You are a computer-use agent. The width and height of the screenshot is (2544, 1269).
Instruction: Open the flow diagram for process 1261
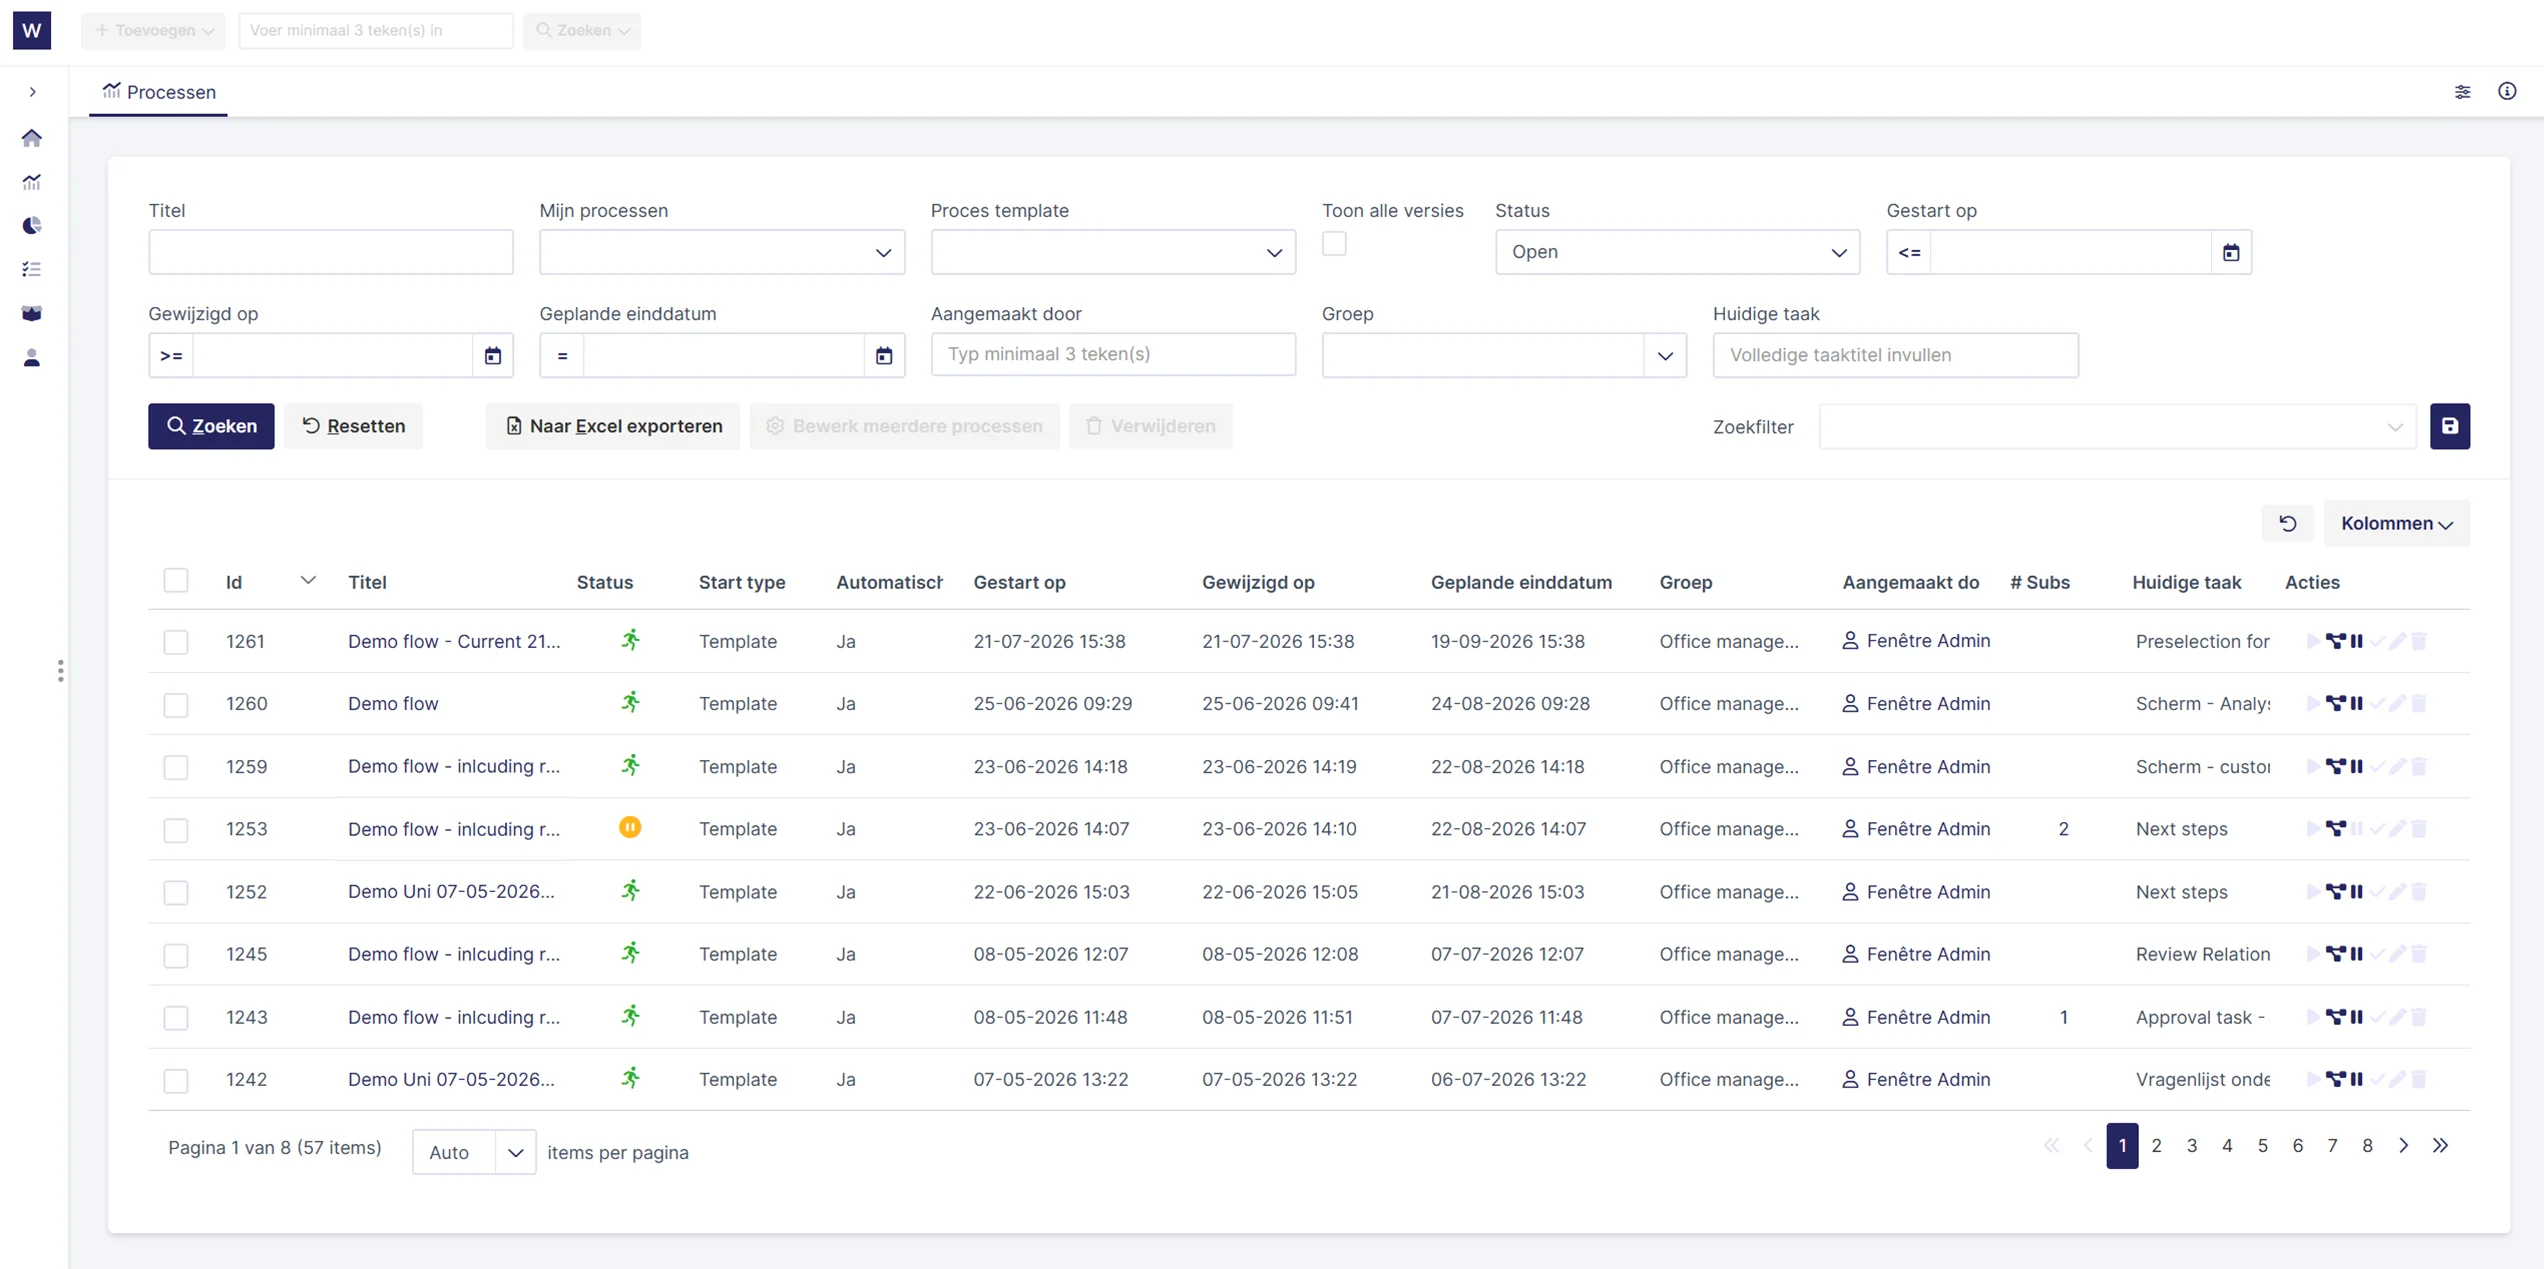pos(2335,641)
